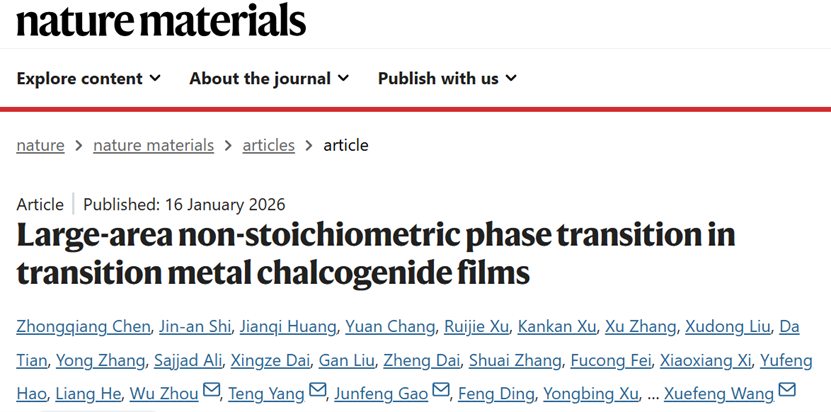Click the envelope icon after Xuefeng Wang
Screen dimensions: 831x412
[x=787, y=391]
